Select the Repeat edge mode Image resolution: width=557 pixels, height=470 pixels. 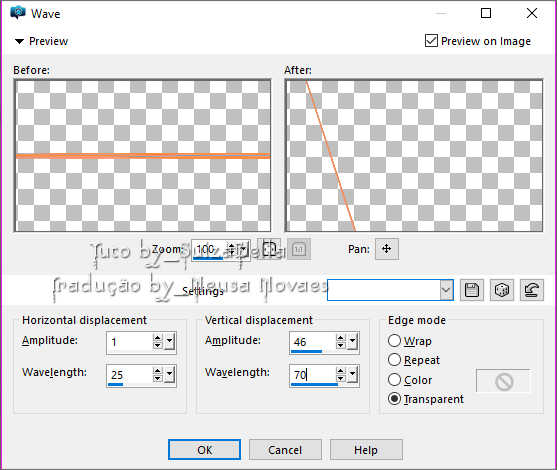point(394,360)
